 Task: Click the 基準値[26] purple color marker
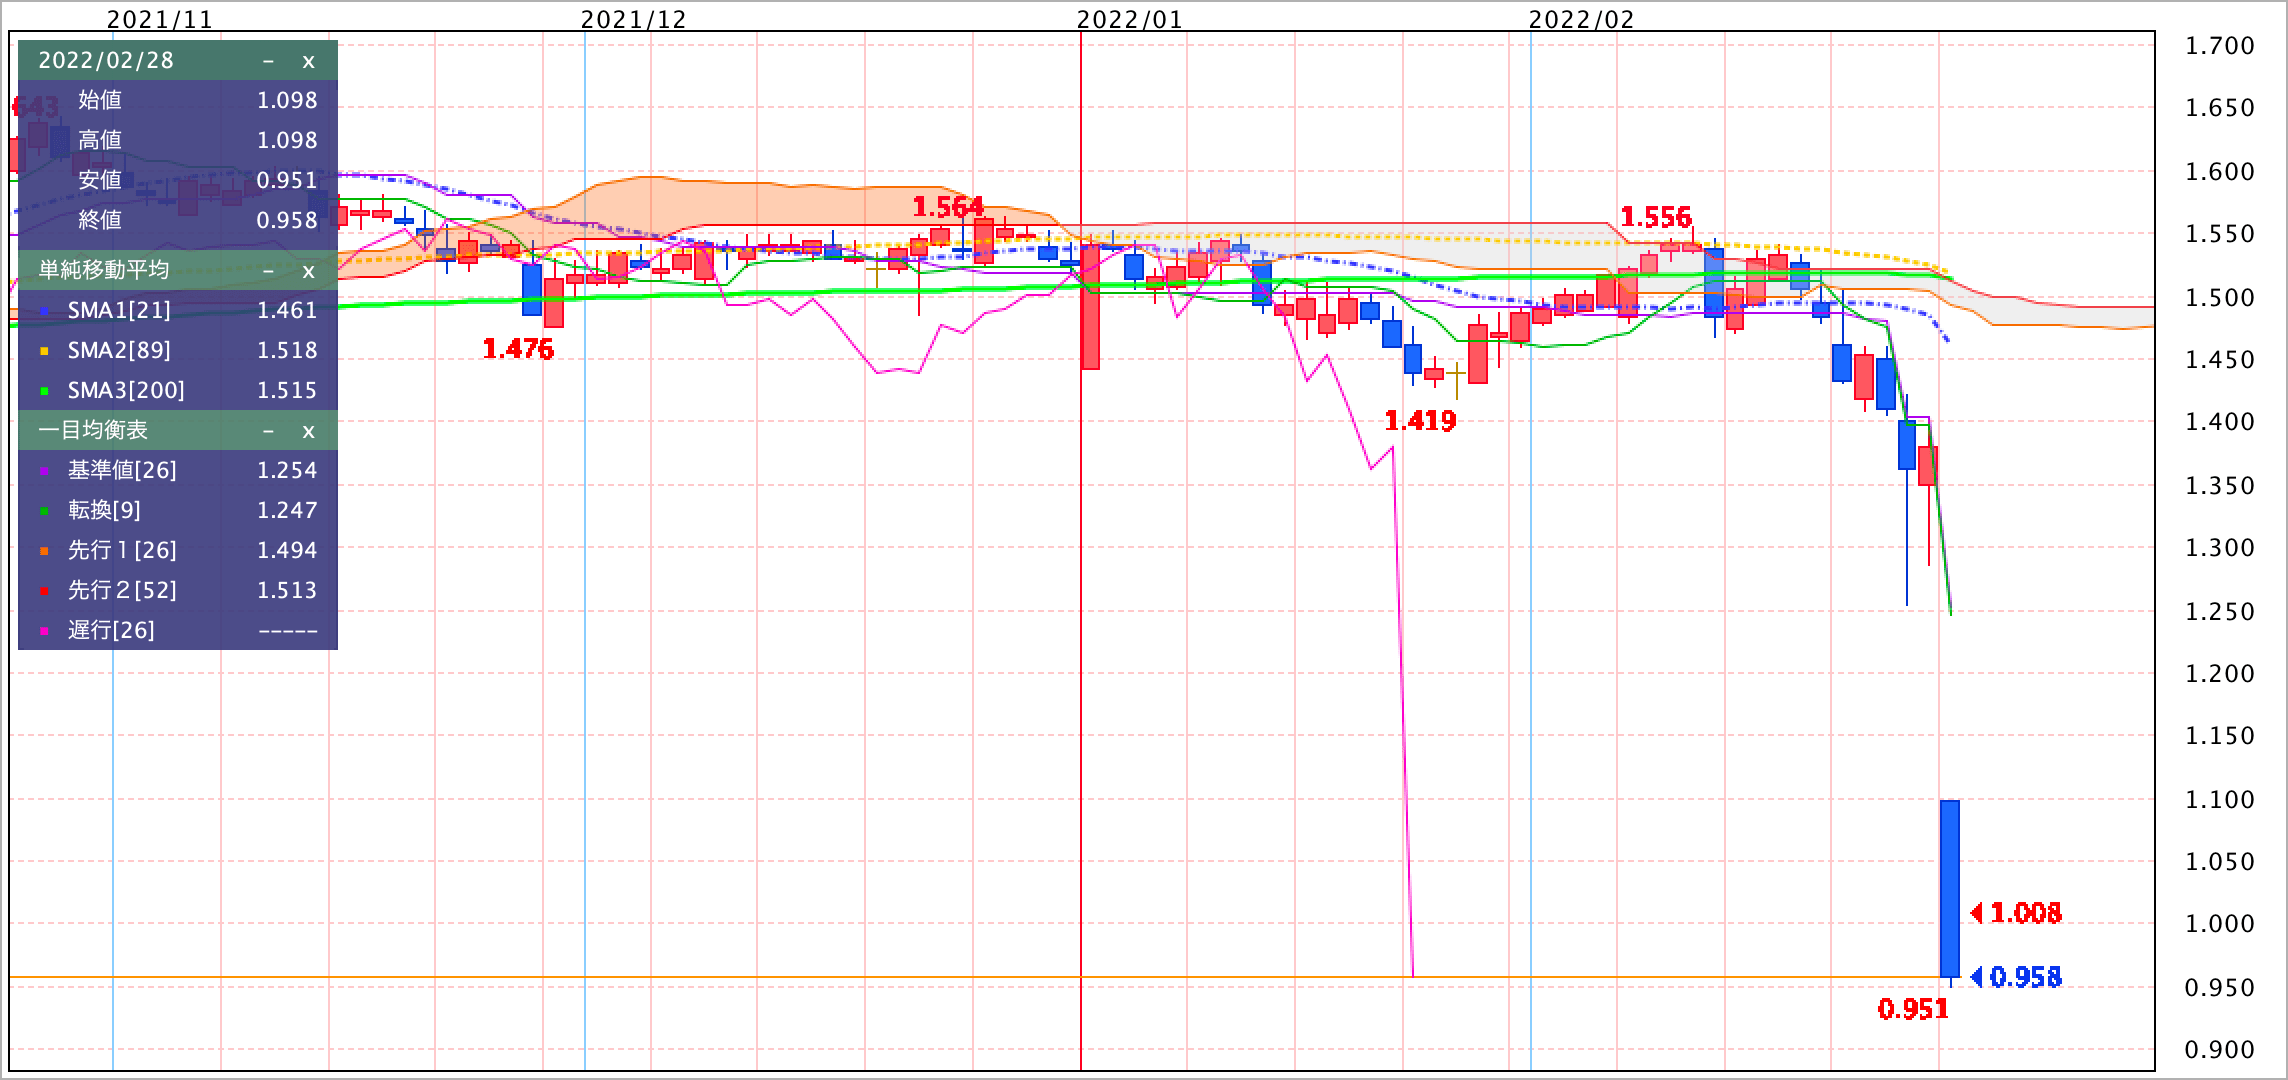coord(44,472)
